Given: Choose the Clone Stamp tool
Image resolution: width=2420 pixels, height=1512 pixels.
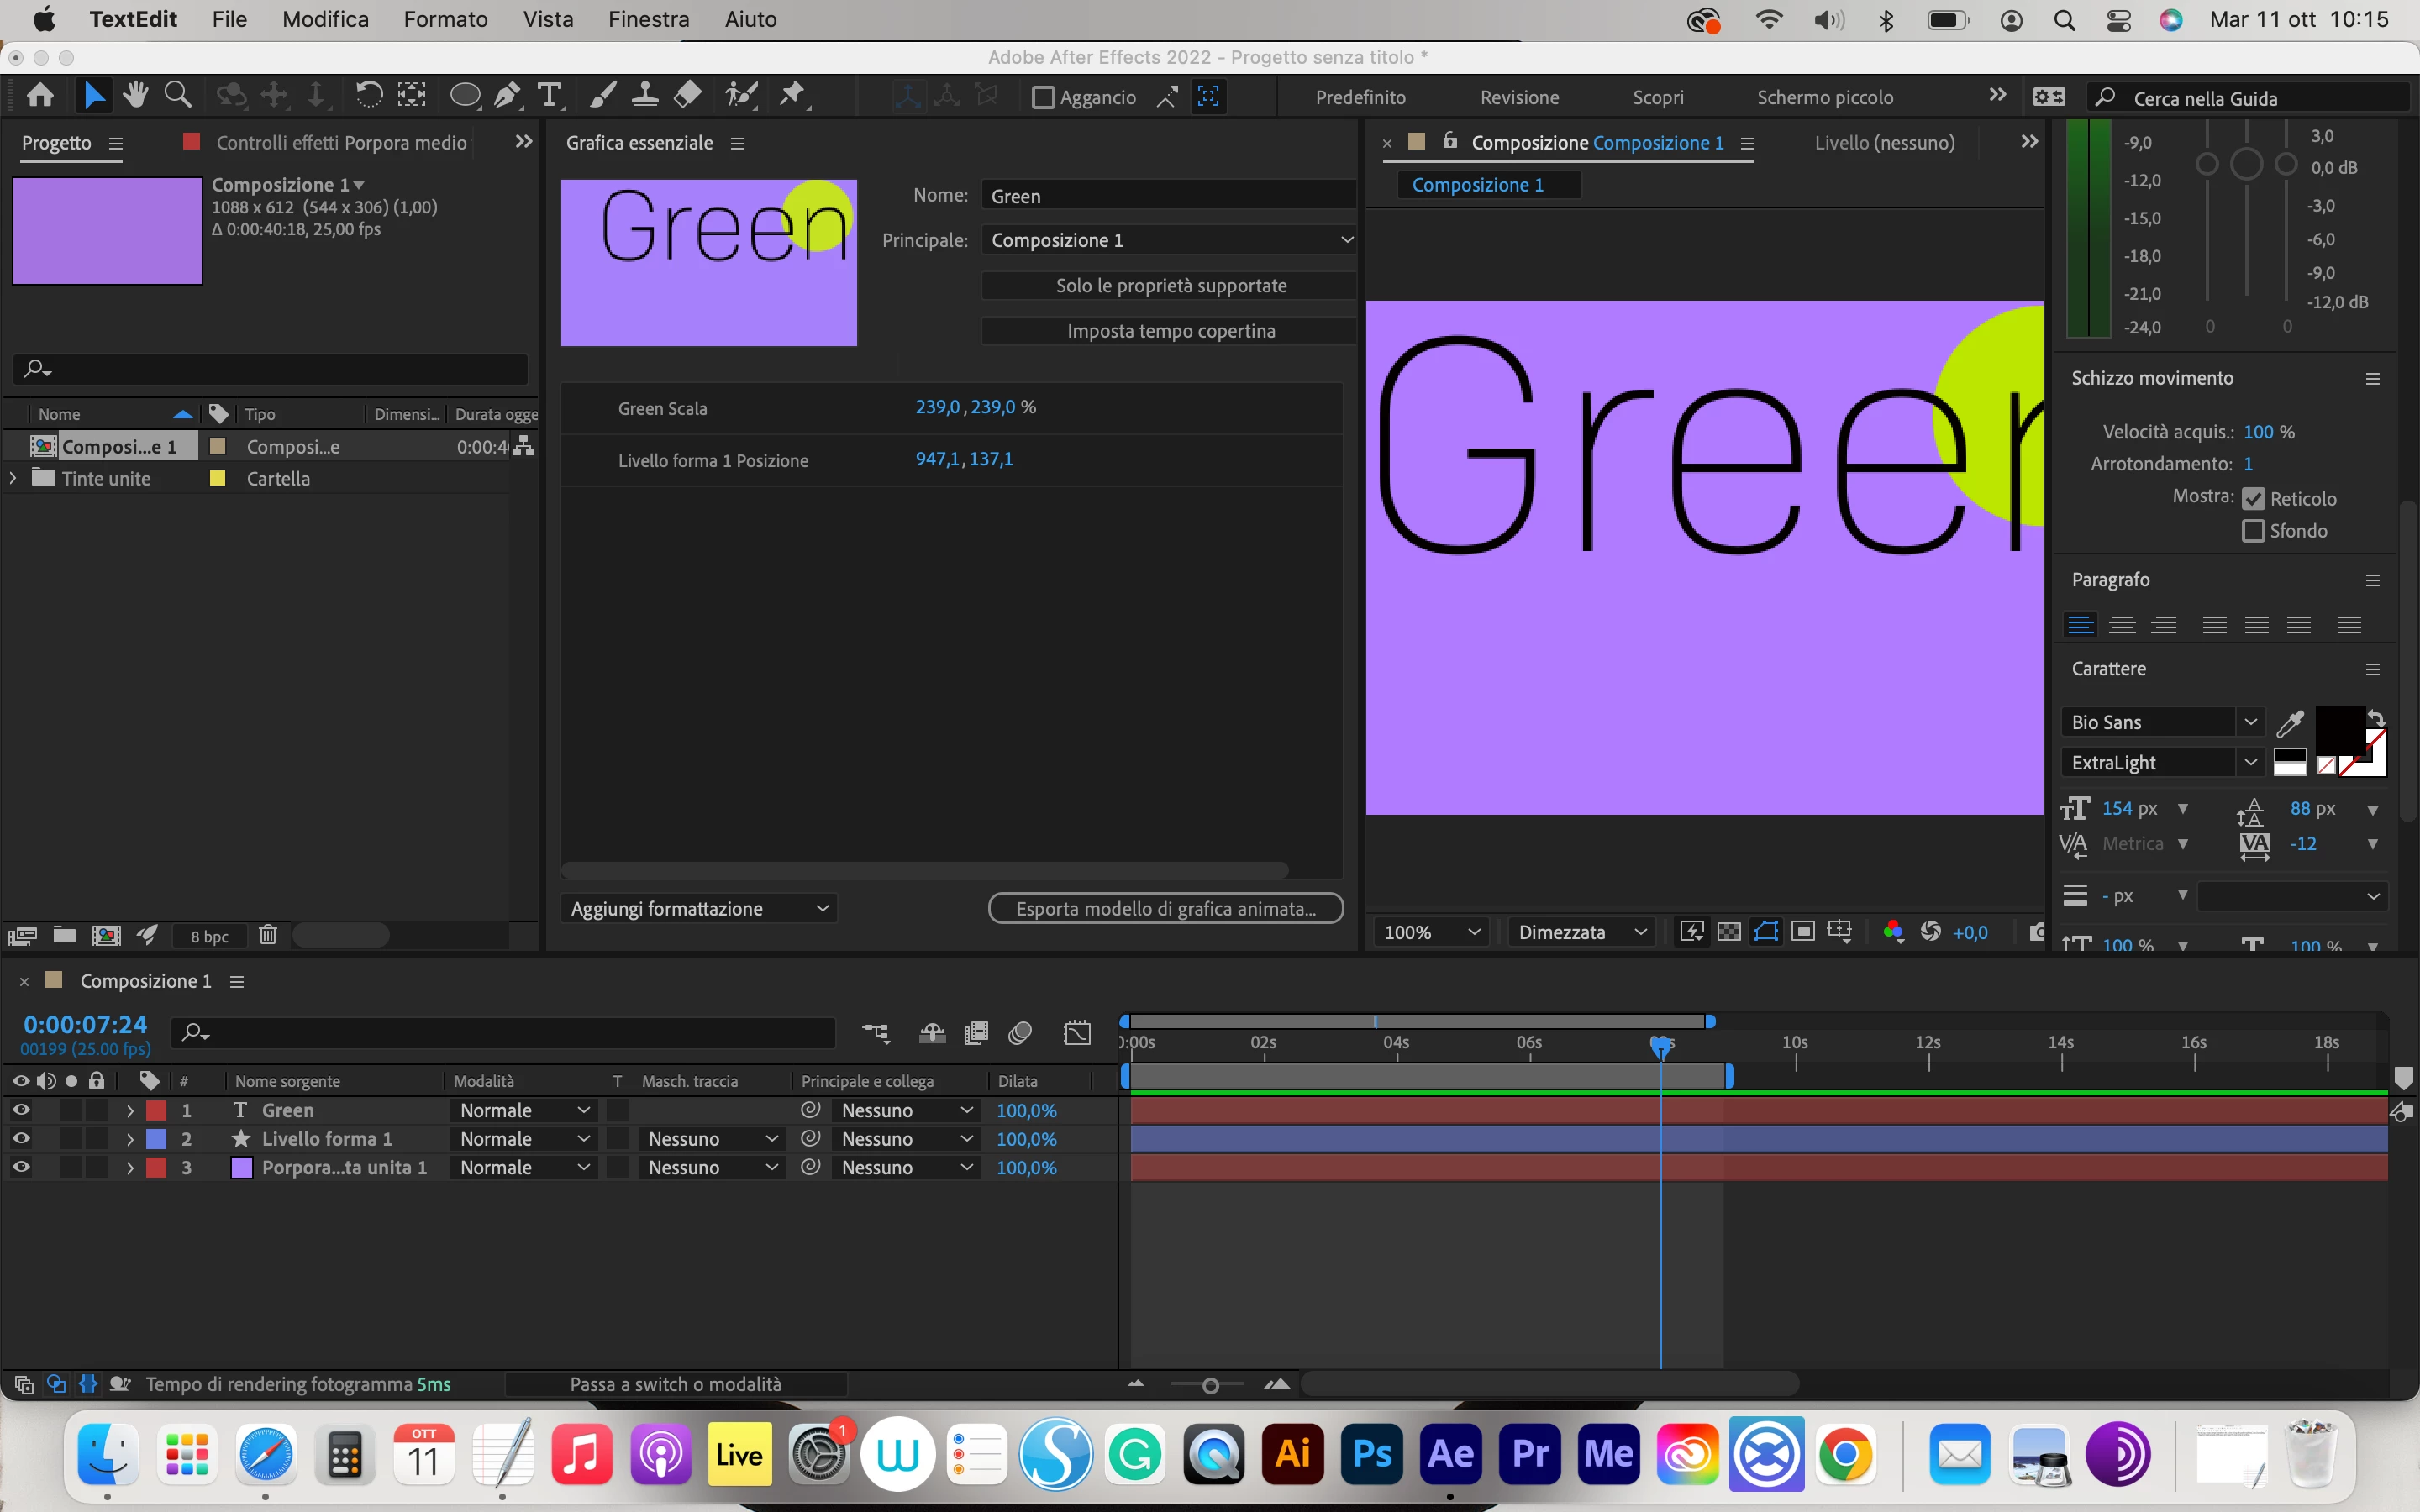Looking at the screenshot, I should [x=645, y=96].
